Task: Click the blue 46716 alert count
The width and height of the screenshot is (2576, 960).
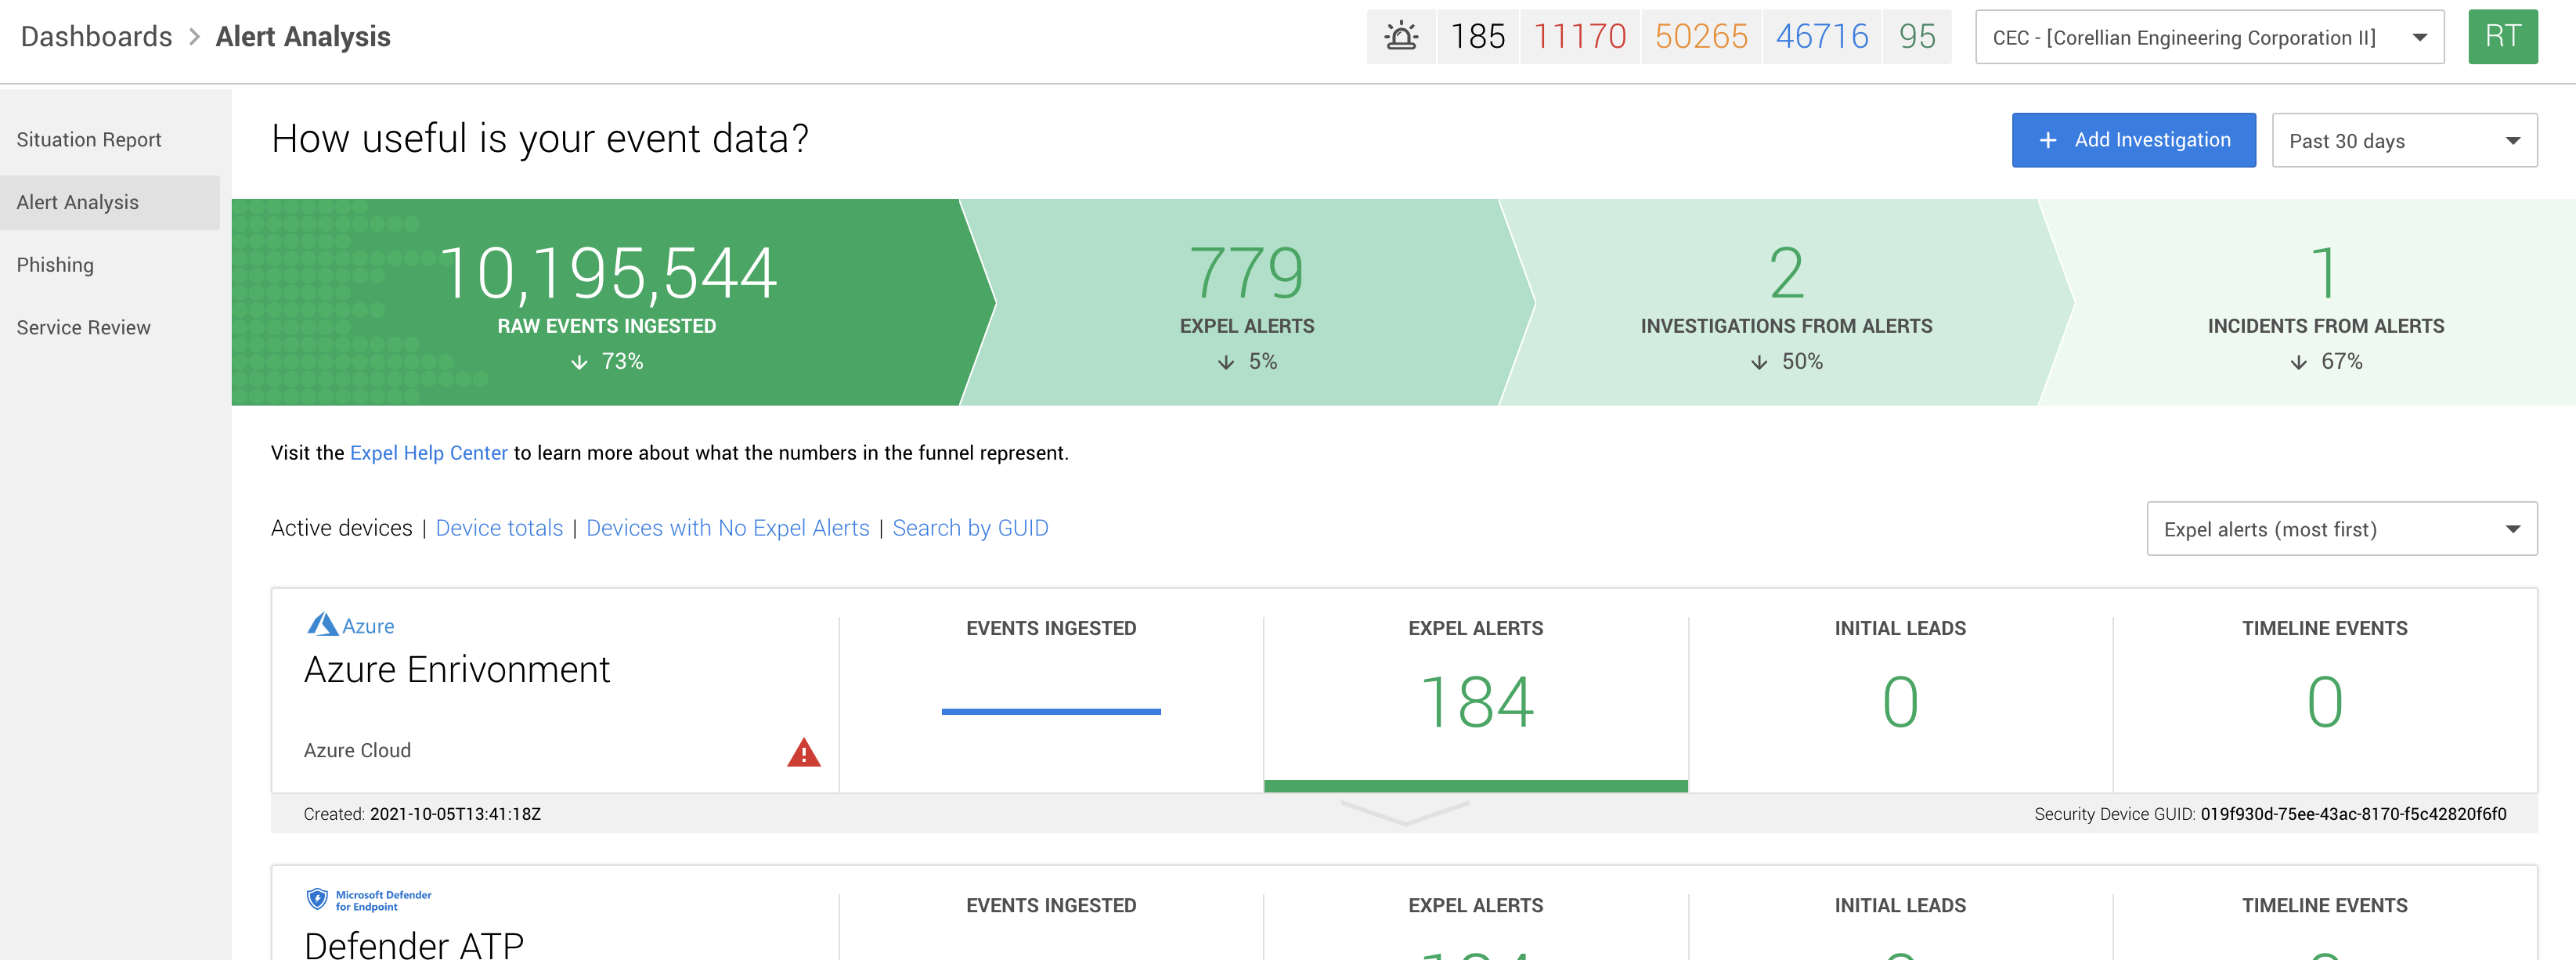Action: pos(1821,37)
